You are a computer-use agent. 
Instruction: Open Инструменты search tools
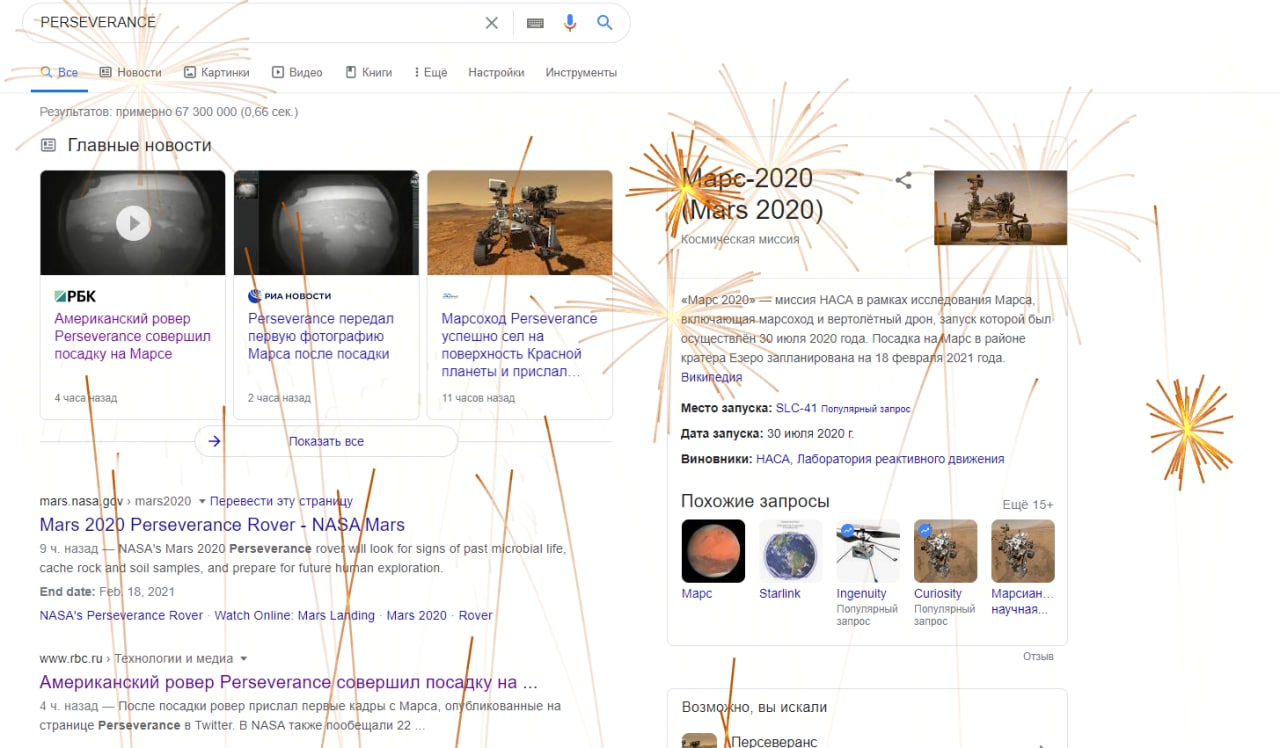pos(581,72)
